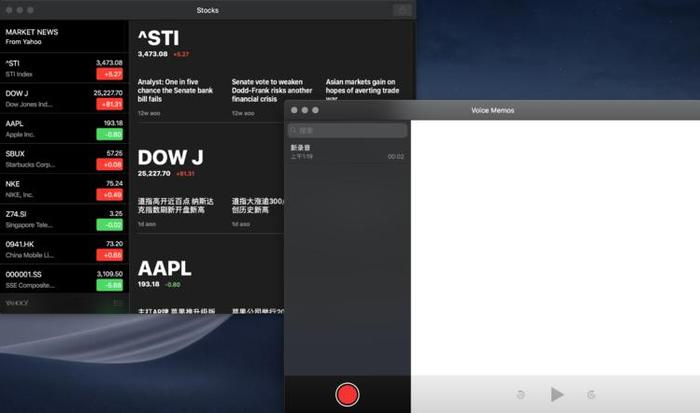Click the Stocks window title bar text
The image size is (700, 413).
pyautogui.click(x=208, y=10)
